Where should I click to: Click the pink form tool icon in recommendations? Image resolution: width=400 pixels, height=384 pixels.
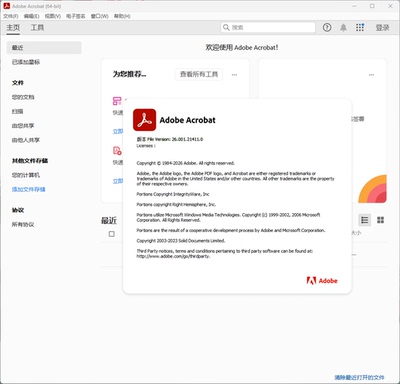pyautogui.click(x=117, y=101)
